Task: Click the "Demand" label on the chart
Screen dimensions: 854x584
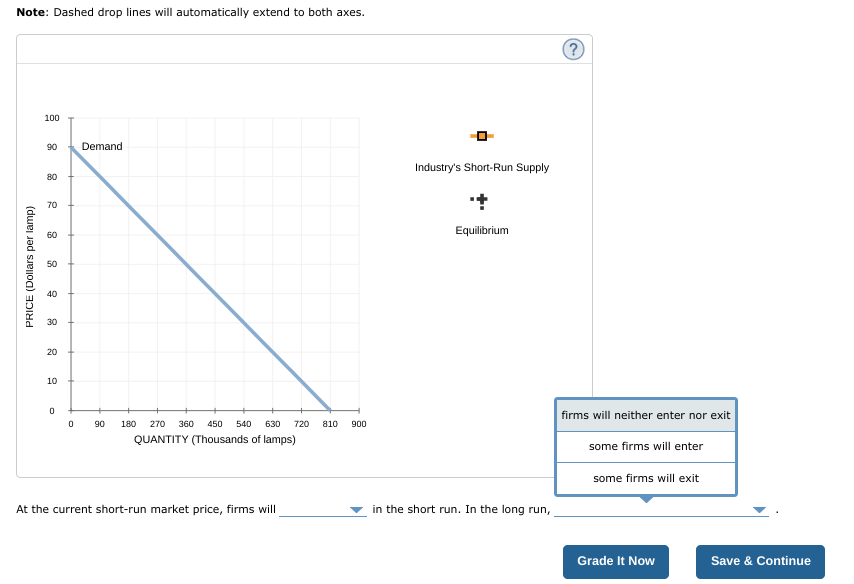Action: (103, 146)
